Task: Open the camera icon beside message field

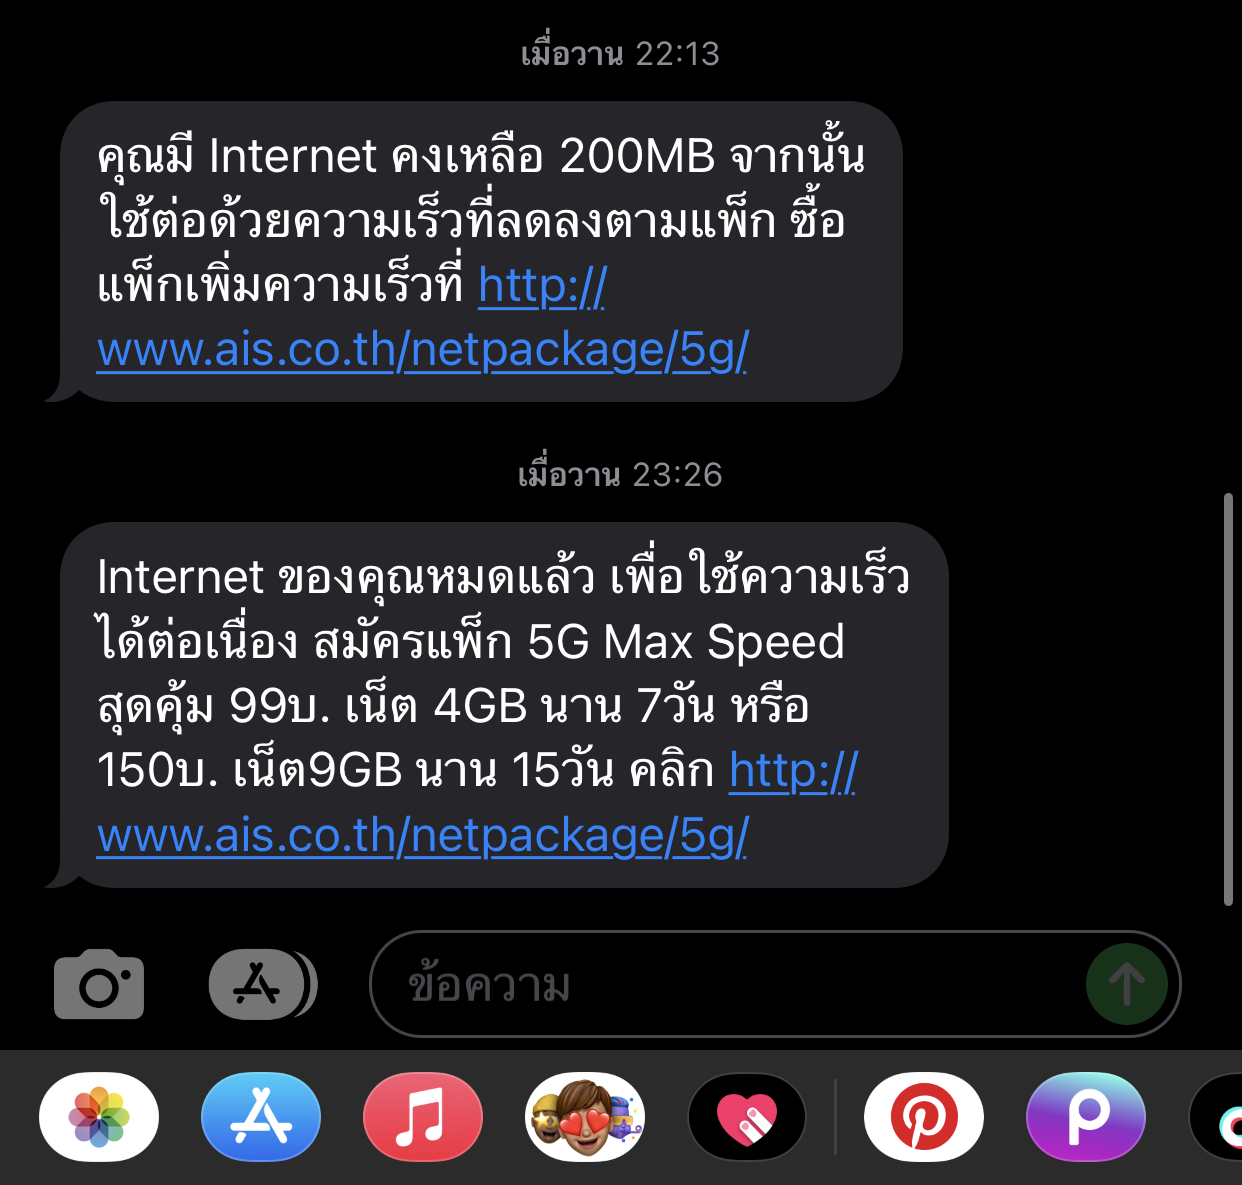Action: 99,984
